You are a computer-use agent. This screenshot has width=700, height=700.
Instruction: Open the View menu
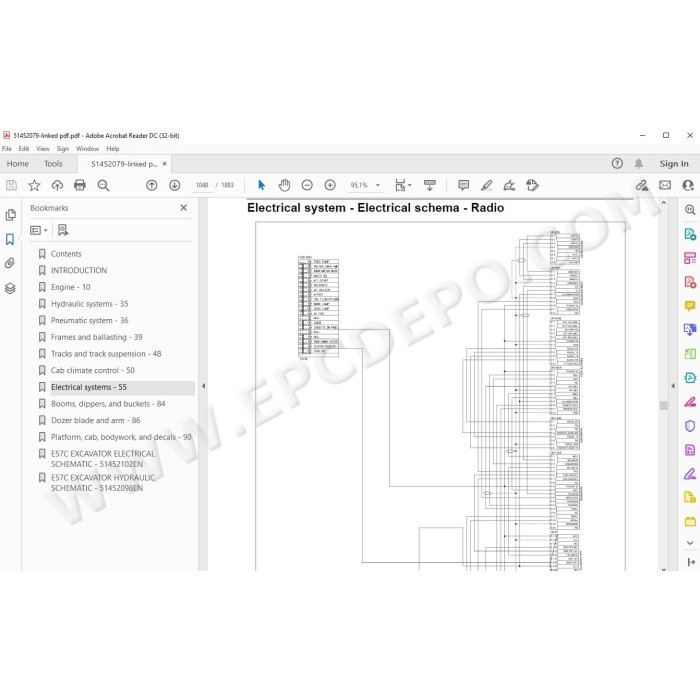click(x=43, y=149)
